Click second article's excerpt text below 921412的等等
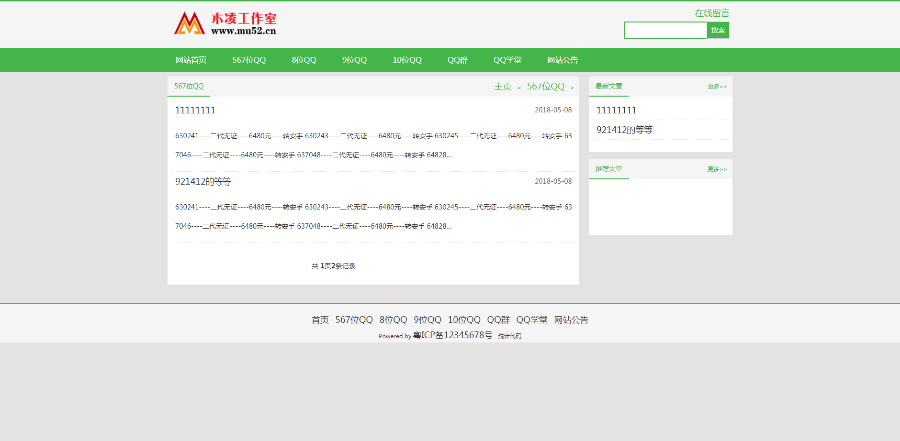This screenshot has height=441, width=900. (x=373, y=216)
